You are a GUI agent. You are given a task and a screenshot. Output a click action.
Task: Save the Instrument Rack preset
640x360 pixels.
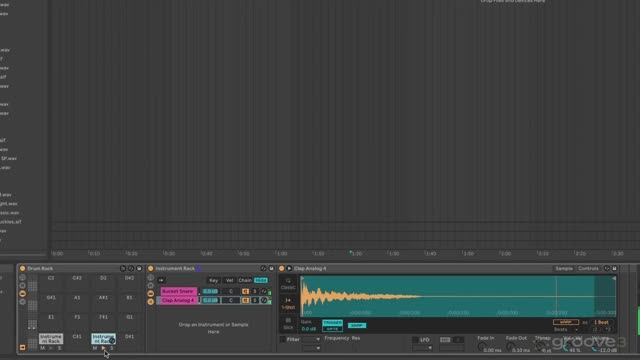pyautogui.click(x=271, y=269)
